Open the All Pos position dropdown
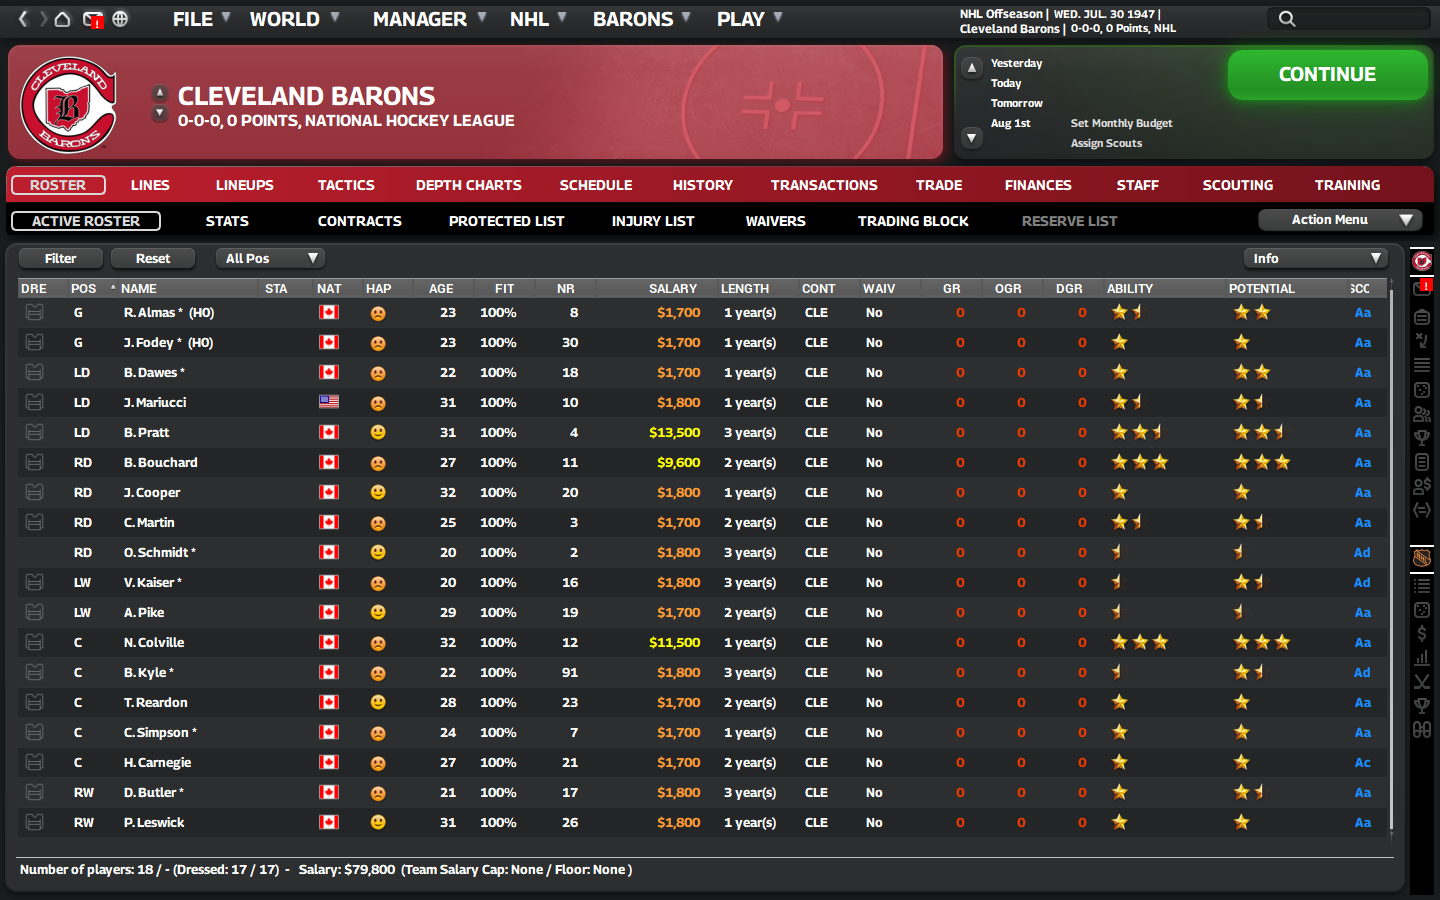Viewport: 1440px width, 900px height. [271, 258]
